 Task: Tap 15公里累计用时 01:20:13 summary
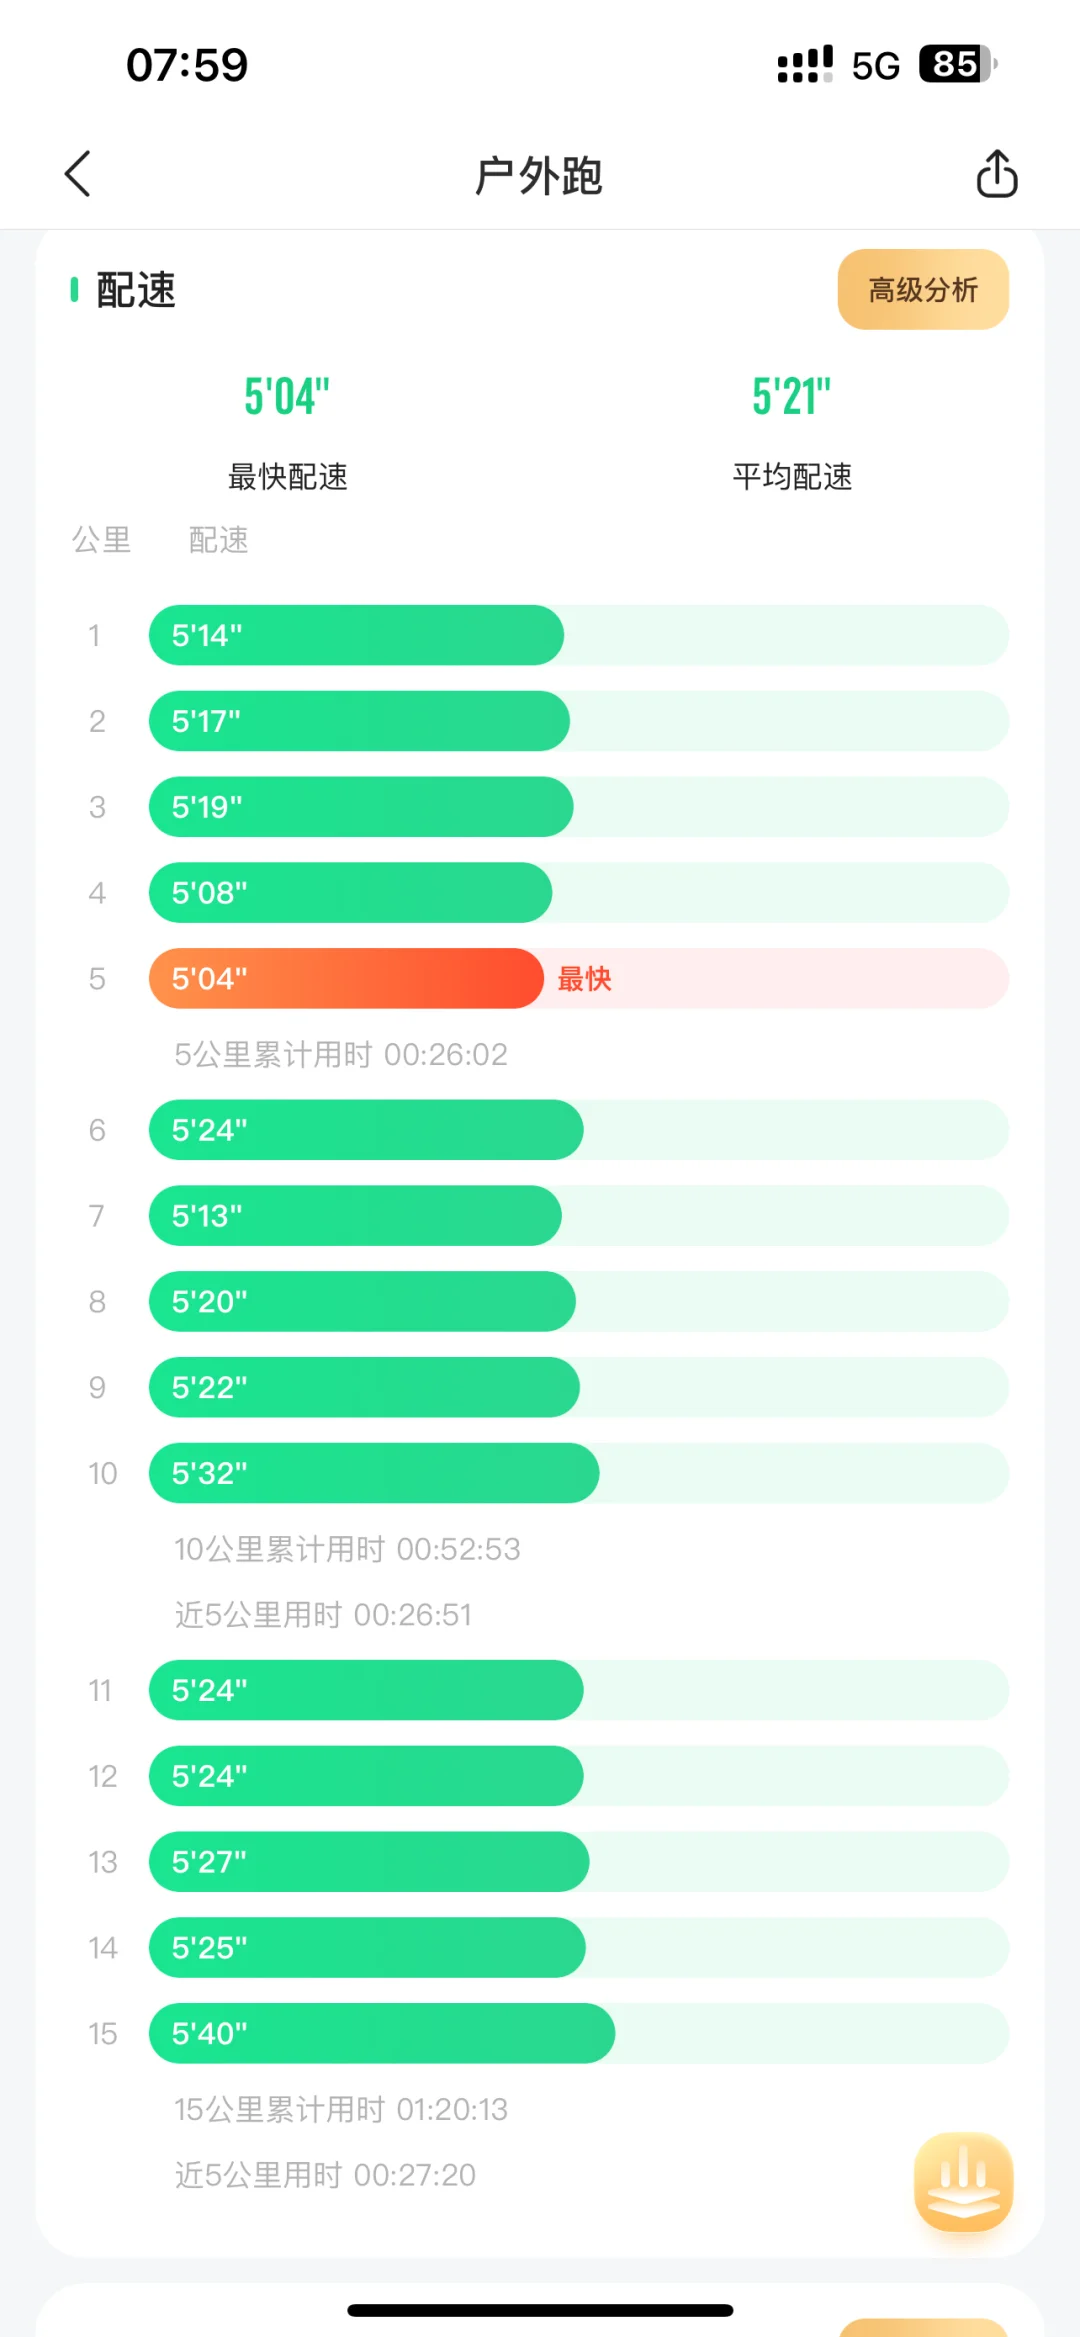click(x=341, y=2109)
